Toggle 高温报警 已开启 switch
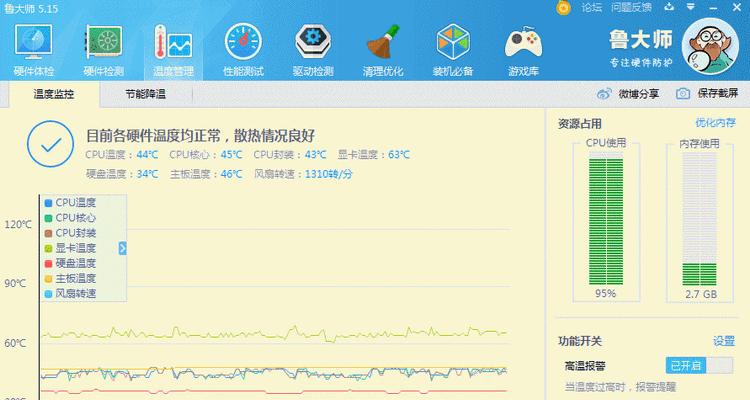Viewport: 750px width, 400px height. [x=699, y=366]
